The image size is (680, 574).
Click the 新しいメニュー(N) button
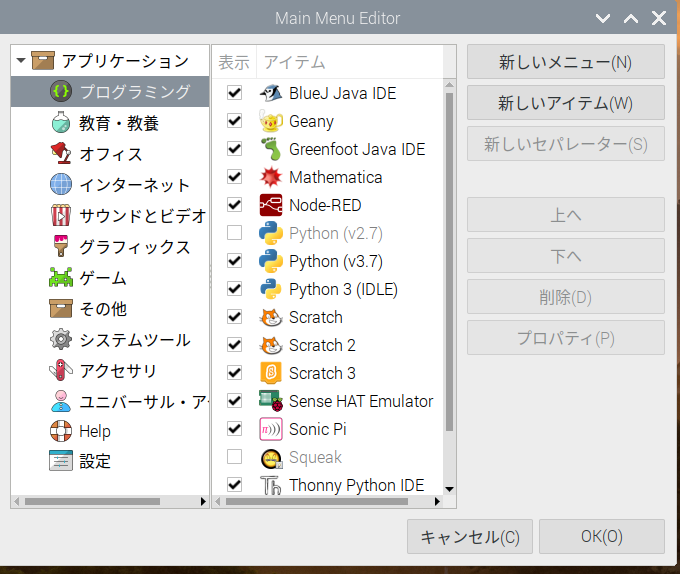pos(566,62)
